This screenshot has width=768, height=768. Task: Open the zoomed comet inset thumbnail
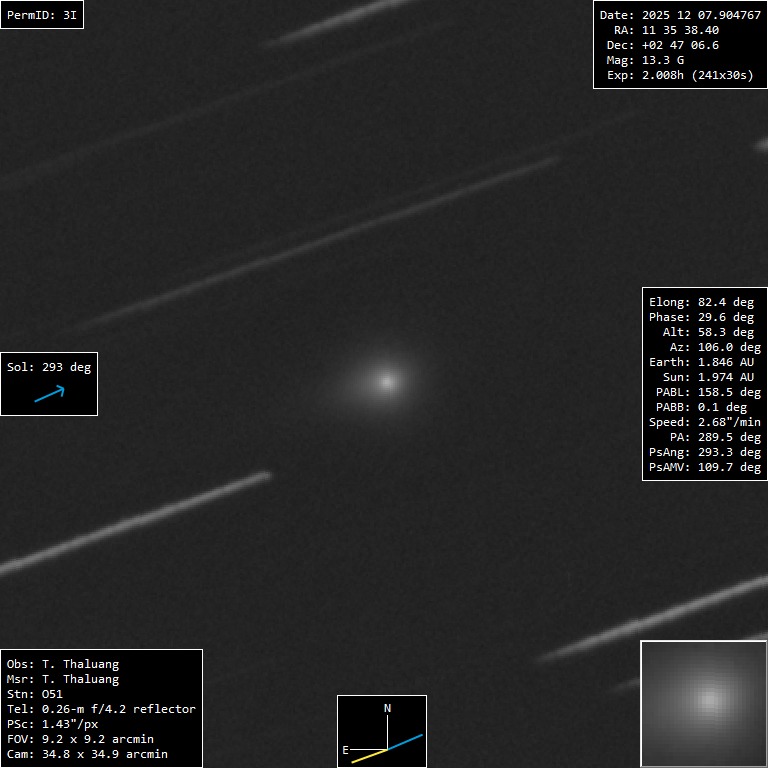click(703, 703)
